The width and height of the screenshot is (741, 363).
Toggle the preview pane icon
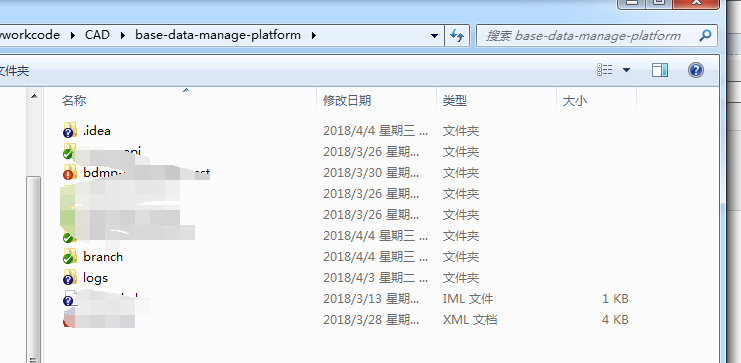tap(660, 70)
